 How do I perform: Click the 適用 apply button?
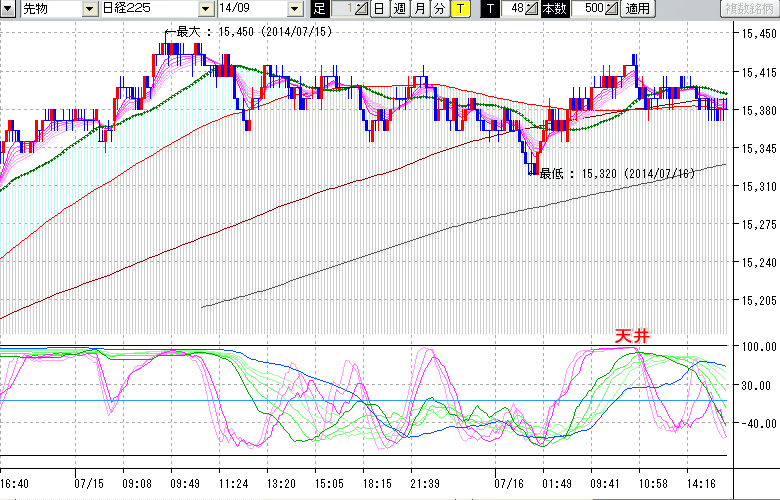(x=636, y=9)
